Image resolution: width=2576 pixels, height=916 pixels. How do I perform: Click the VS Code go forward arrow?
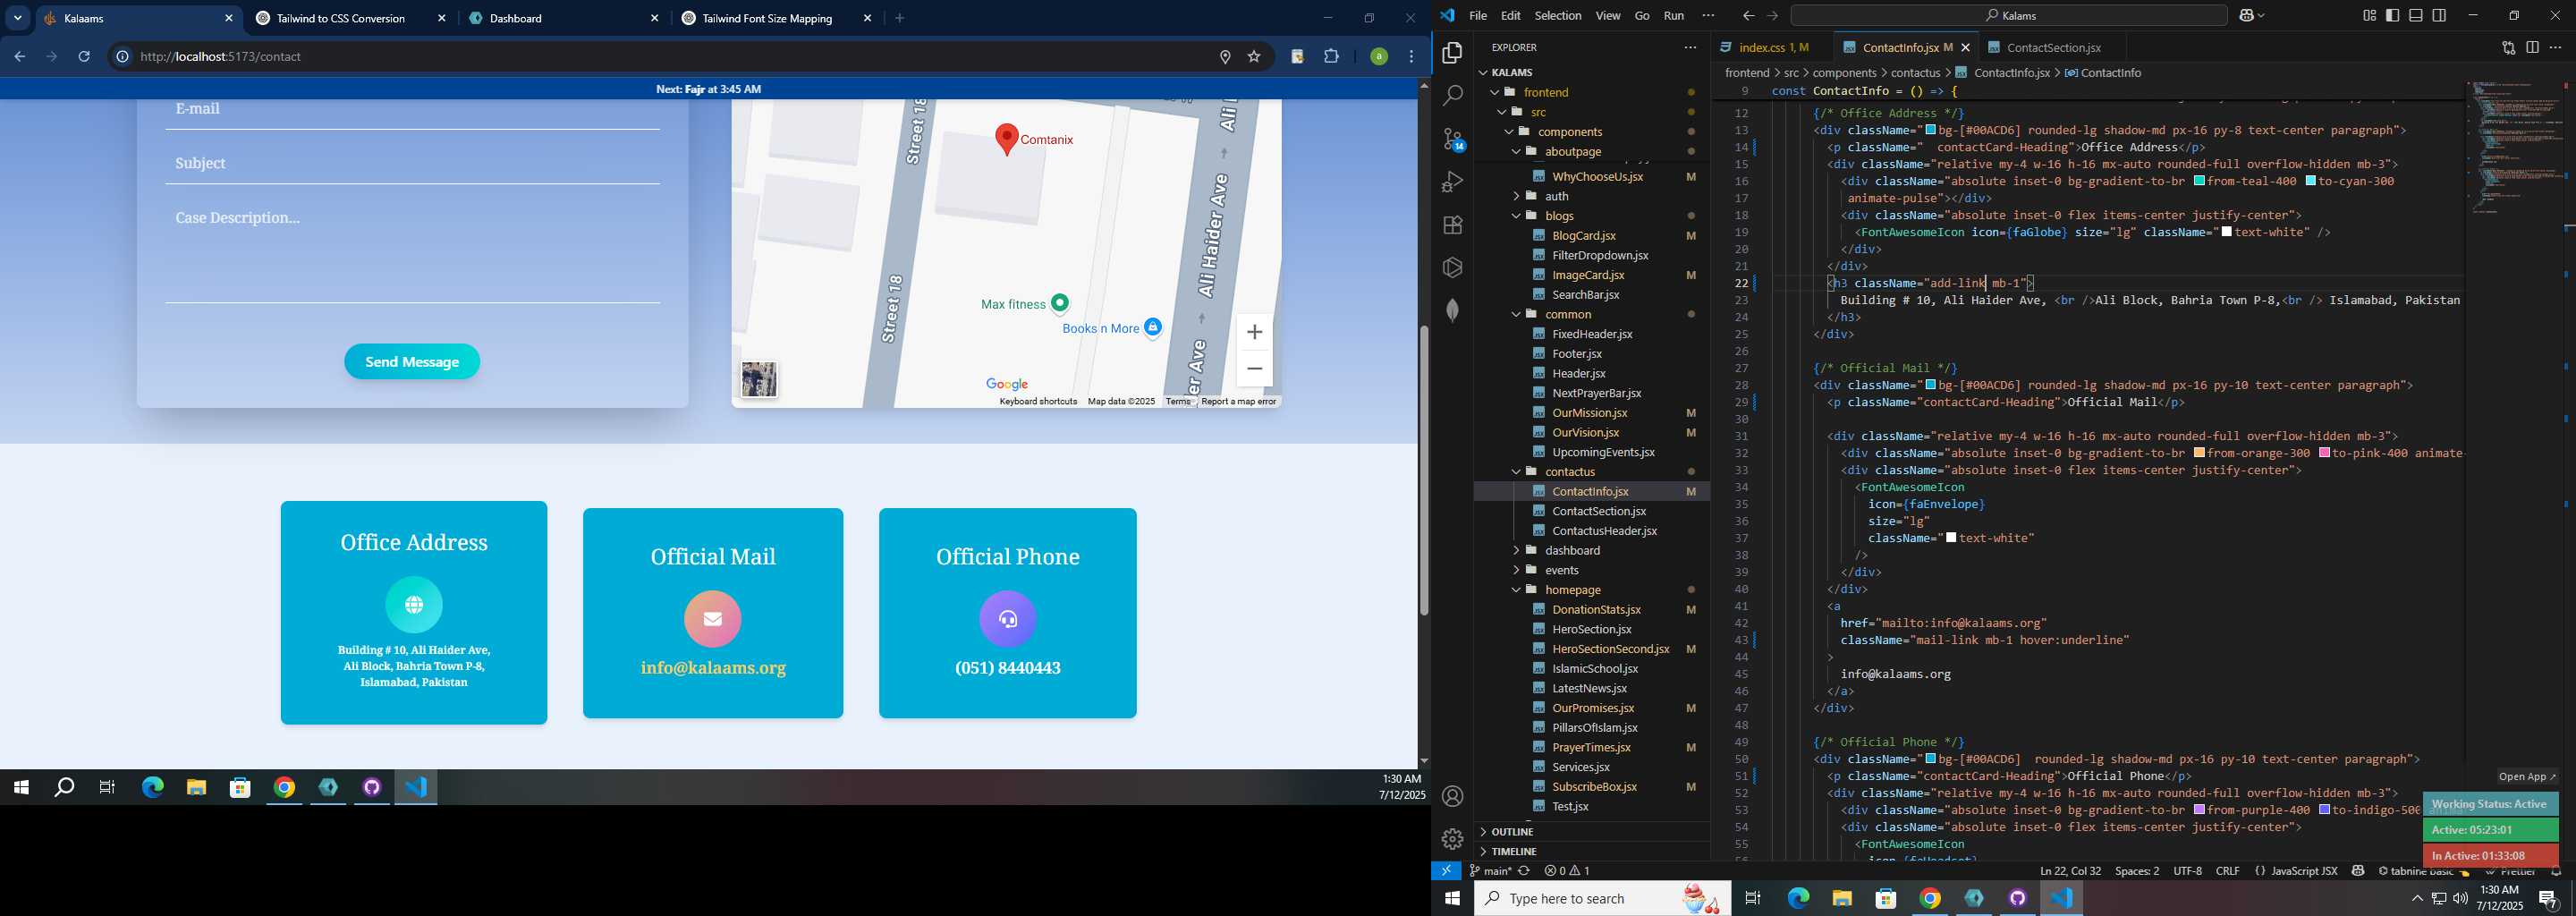tap(1772, 15)
